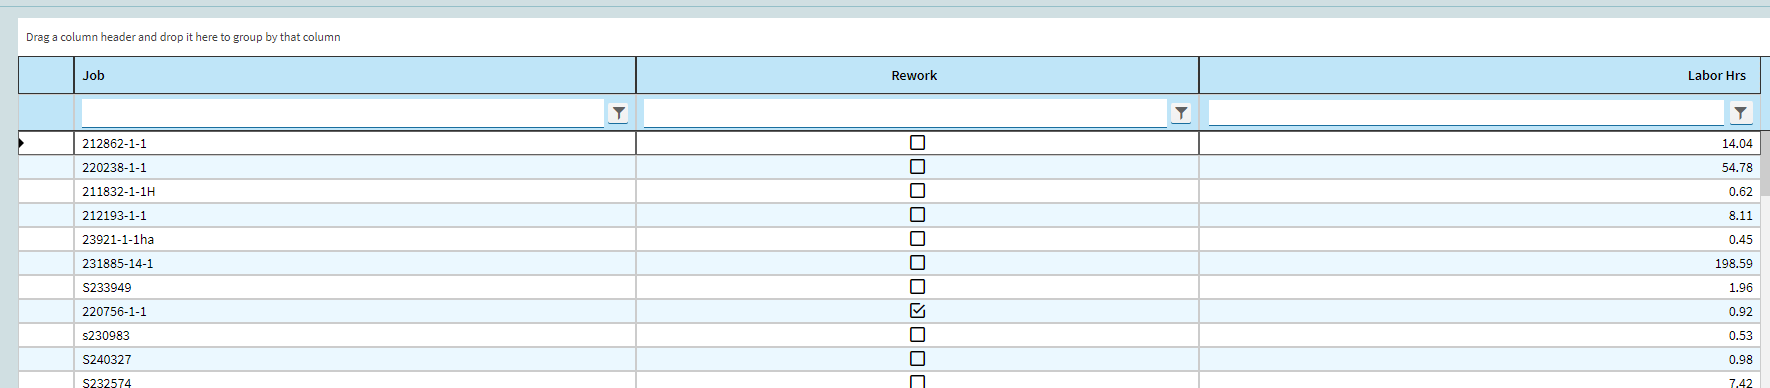This screenshot has height=388, width=1770.
Task: Select job cell 220238-1-1
Action: click(355, 167)
